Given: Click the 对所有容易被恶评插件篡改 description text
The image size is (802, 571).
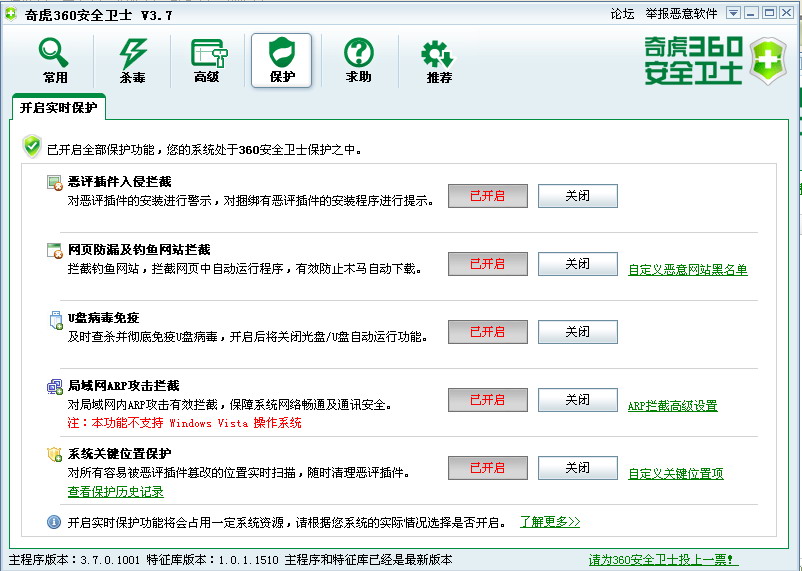Looking at the screenshot, I should tap(239, 473).
